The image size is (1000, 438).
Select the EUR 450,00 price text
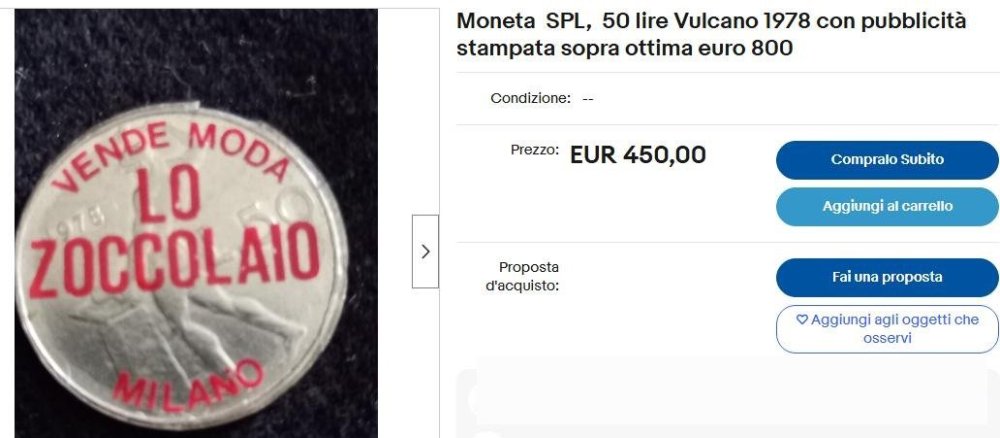[638, 155]
